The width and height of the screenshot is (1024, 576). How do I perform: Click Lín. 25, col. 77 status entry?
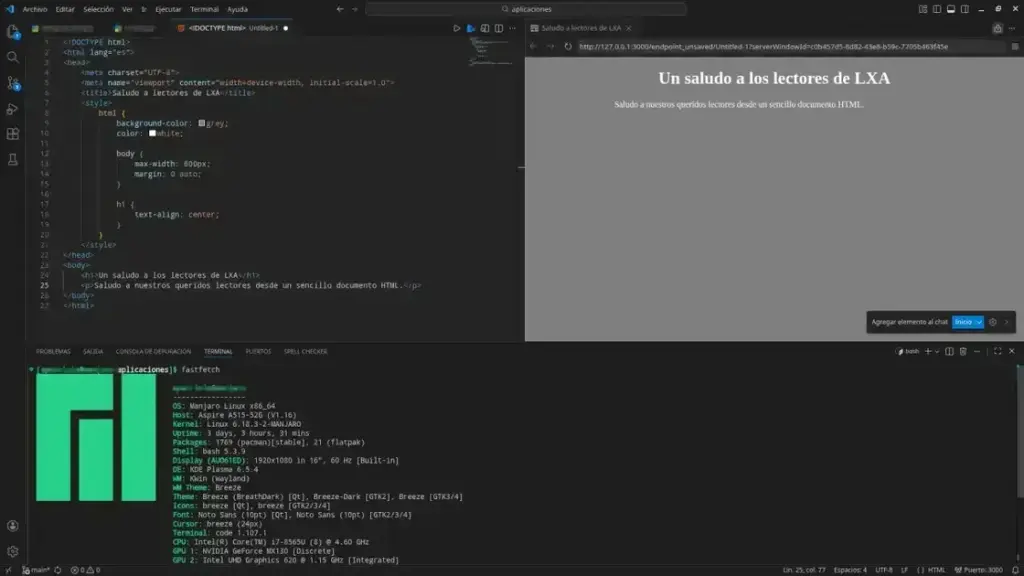point(803,570)
